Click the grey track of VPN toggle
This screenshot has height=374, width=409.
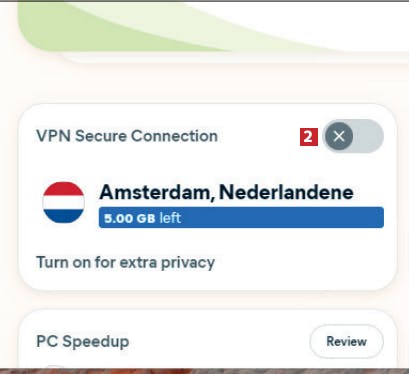[368, 136]
